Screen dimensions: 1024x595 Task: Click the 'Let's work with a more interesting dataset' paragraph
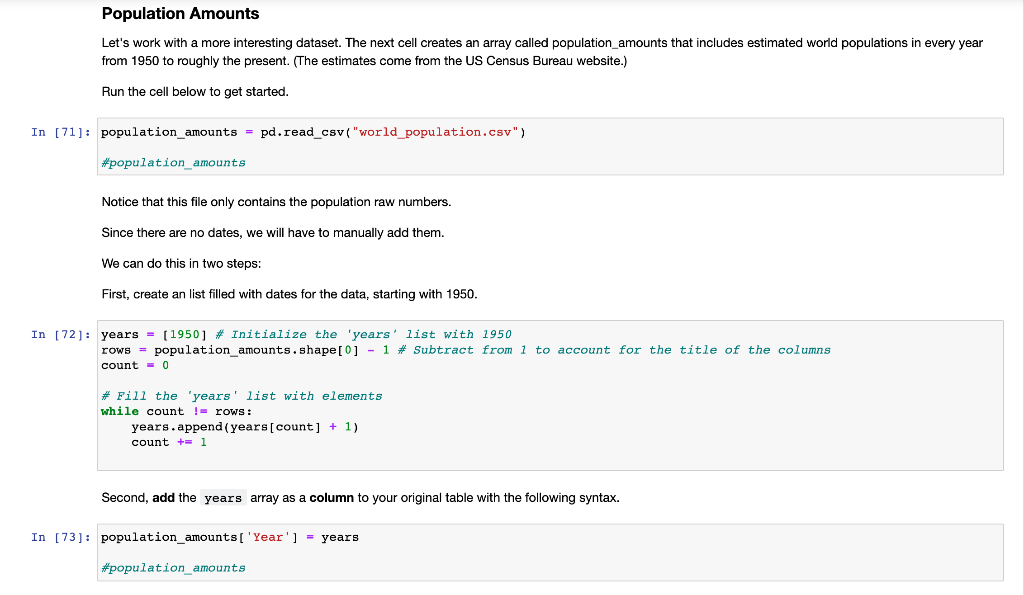coord(542,52)
